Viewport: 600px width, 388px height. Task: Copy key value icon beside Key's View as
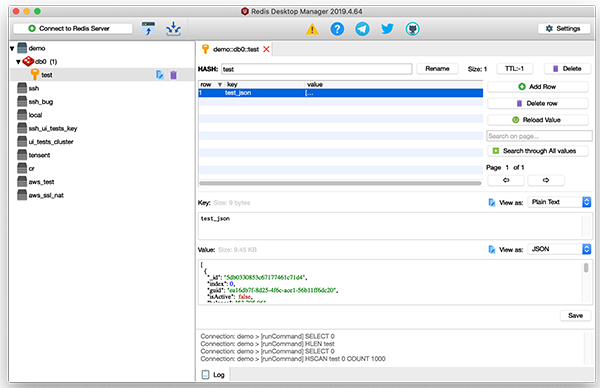pyautogui.click(x=492, y=202)
